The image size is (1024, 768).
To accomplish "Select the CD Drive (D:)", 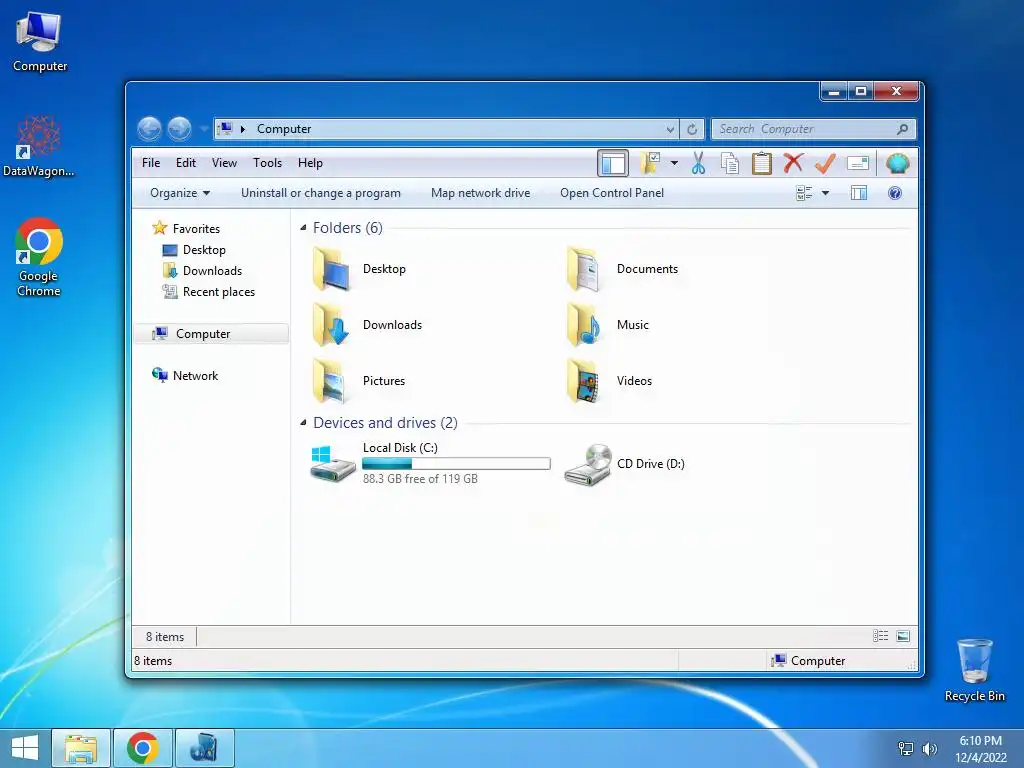I will click(624, 464).
